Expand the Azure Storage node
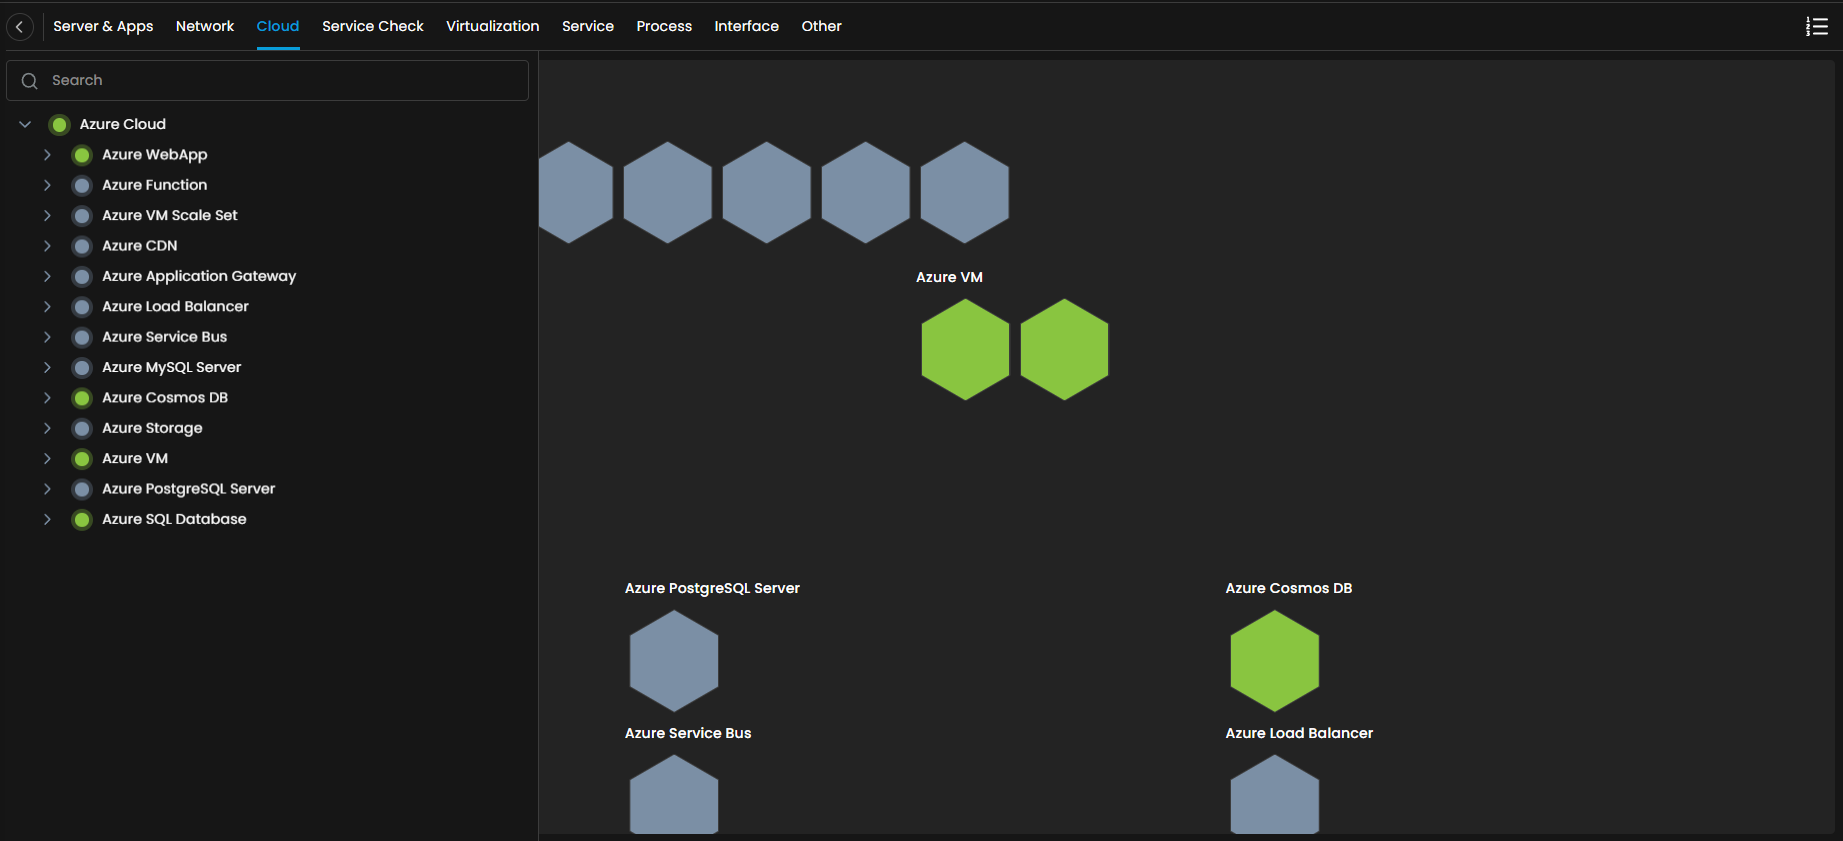 pos(47,429)
